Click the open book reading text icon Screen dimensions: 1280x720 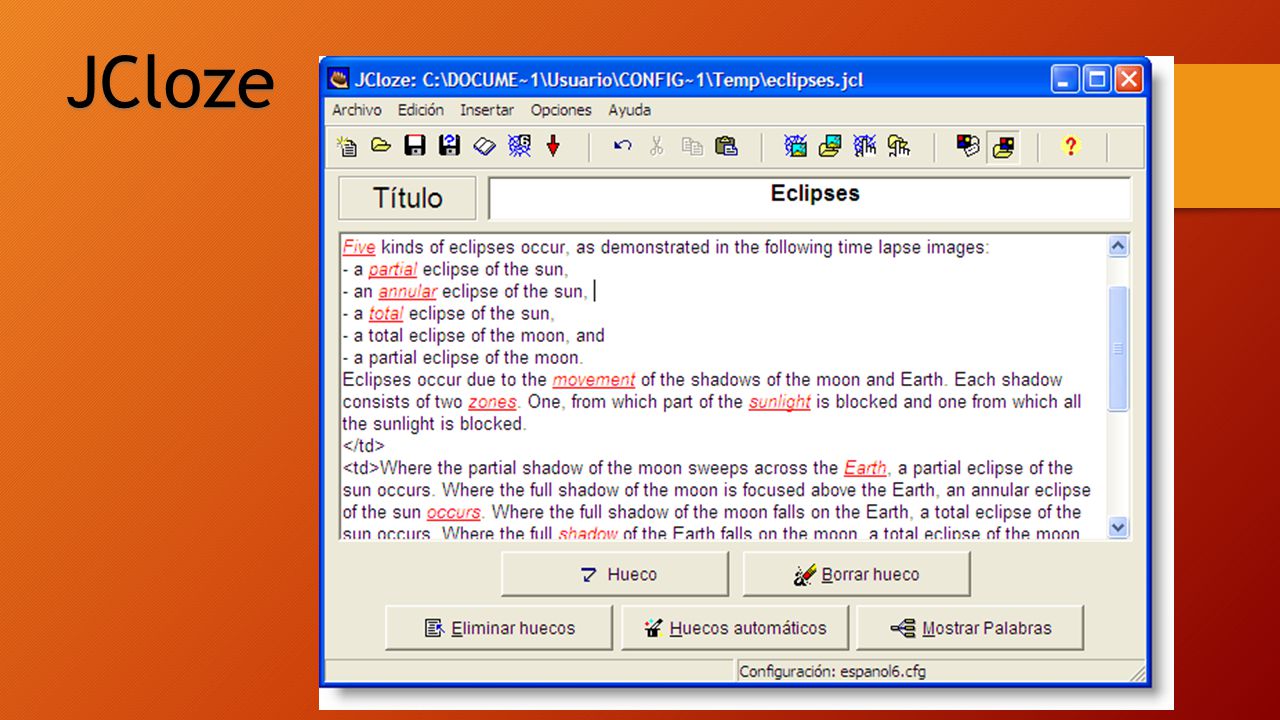click(x=484, y=147)
